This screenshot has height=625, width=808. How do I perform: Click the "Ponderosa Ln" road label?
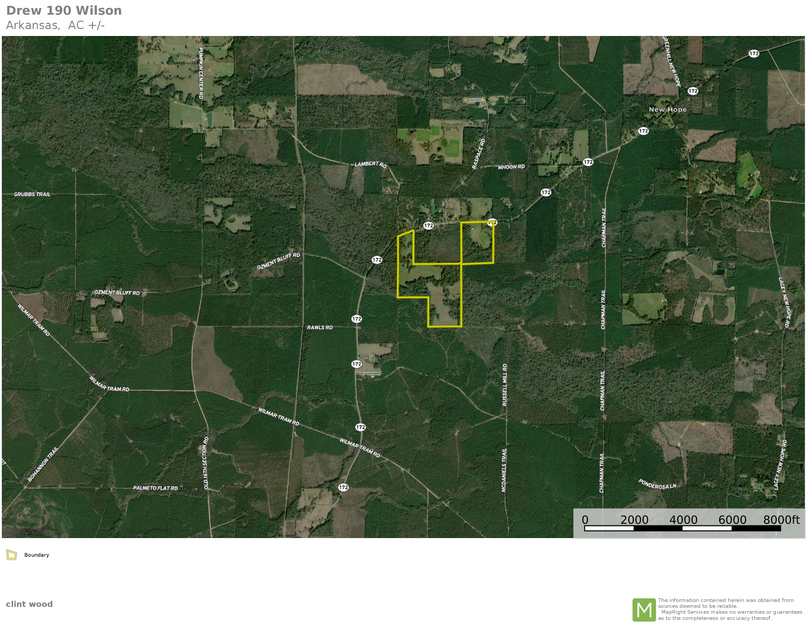tap(657, 484)
